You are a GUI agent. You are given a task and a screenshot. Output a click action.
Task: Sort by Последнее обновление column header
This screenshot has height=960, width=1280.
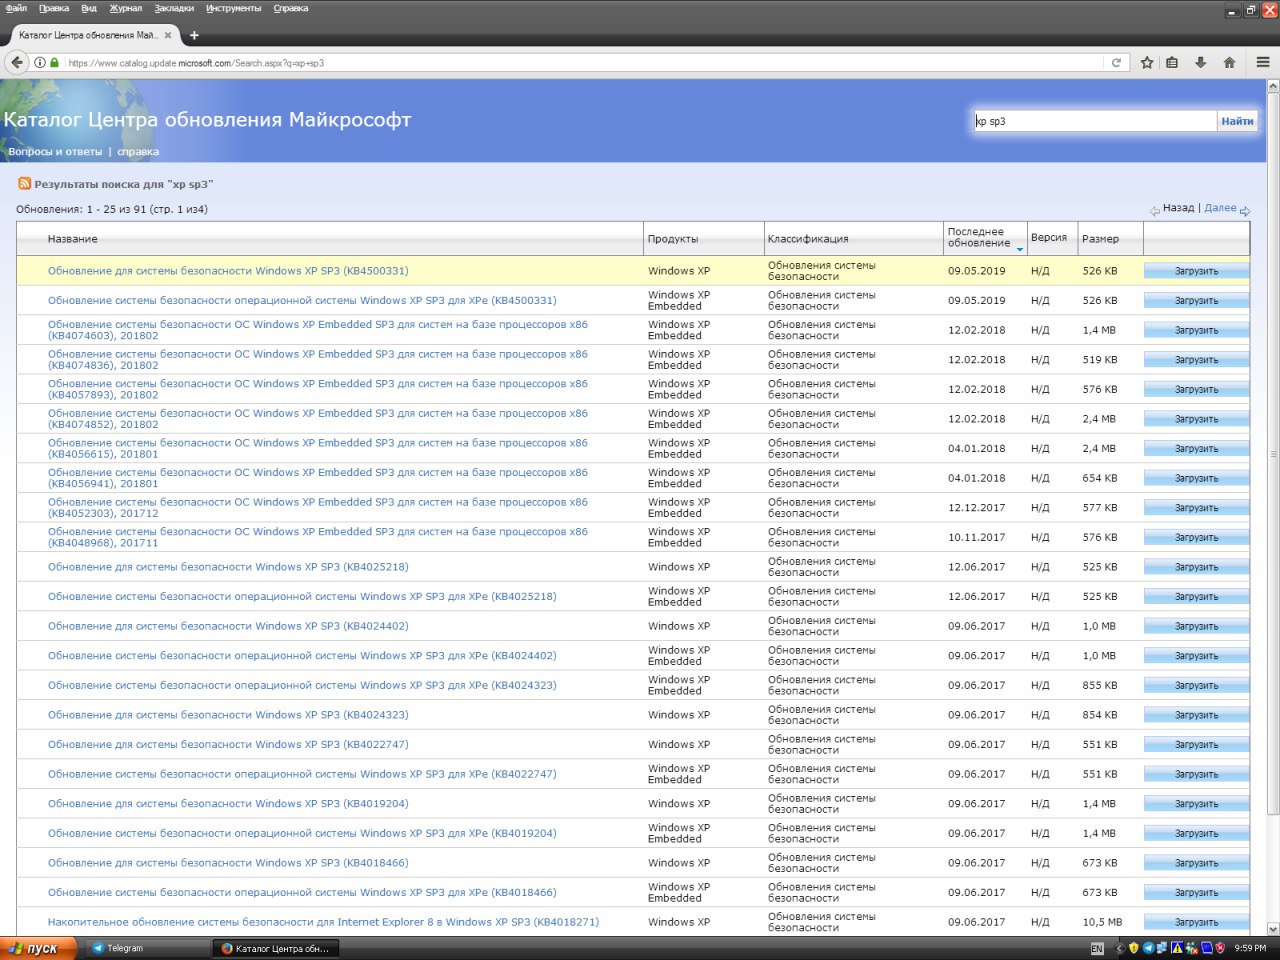[x=985, y=238]
